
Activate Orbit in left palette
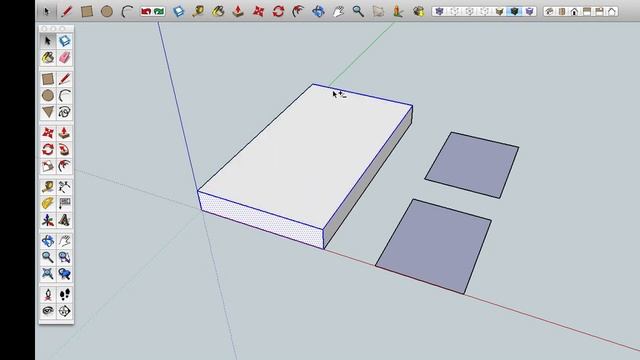coord(48,241)
